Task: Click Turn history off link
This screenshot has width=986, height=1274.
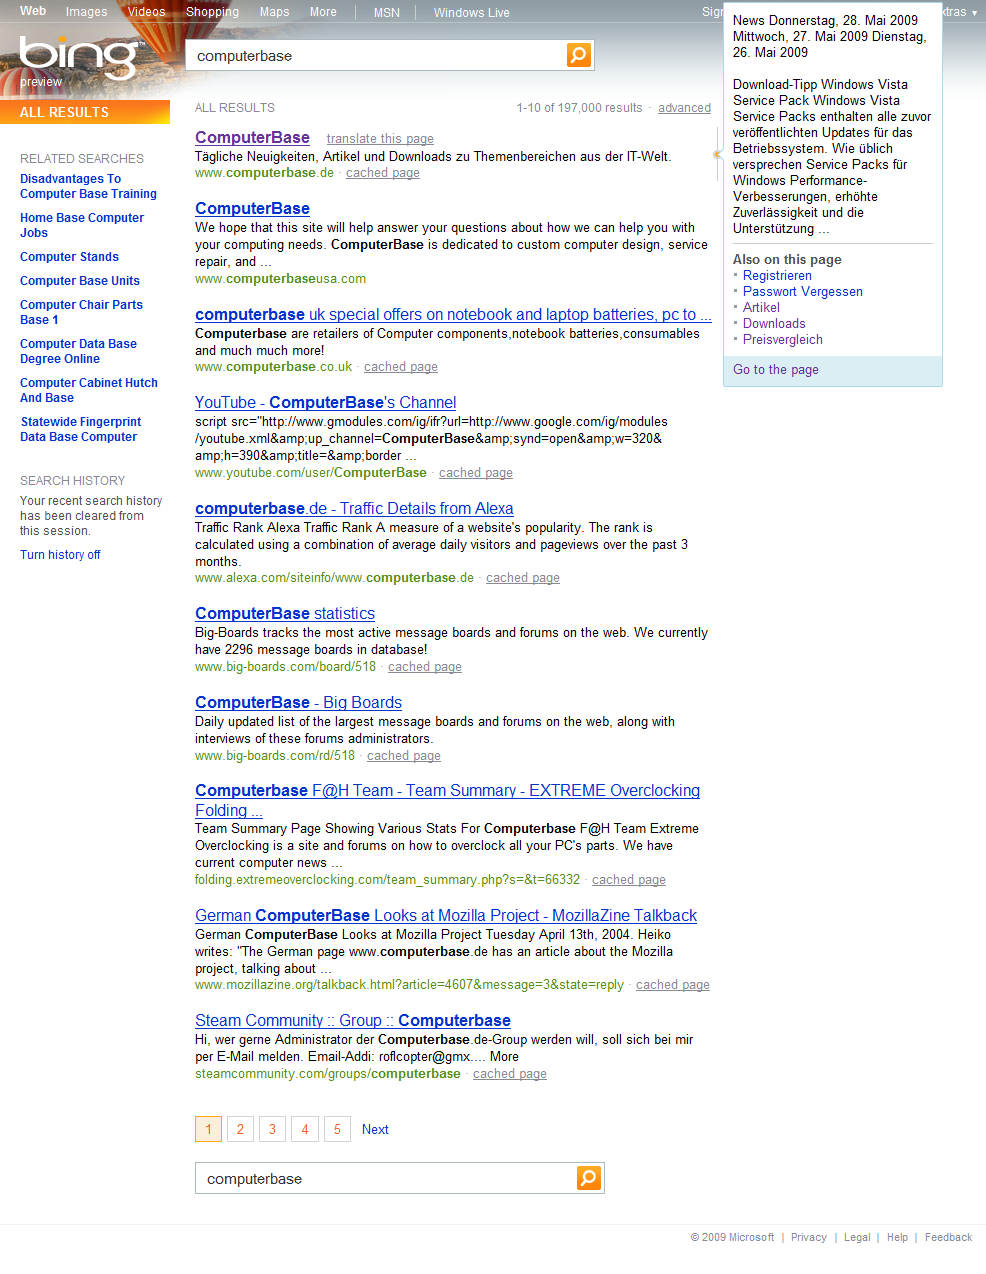Action: click(x=60, y=555)
